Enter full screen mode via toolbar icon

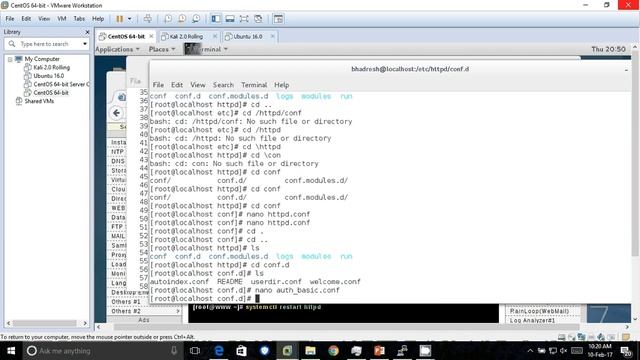pos(244,19)
